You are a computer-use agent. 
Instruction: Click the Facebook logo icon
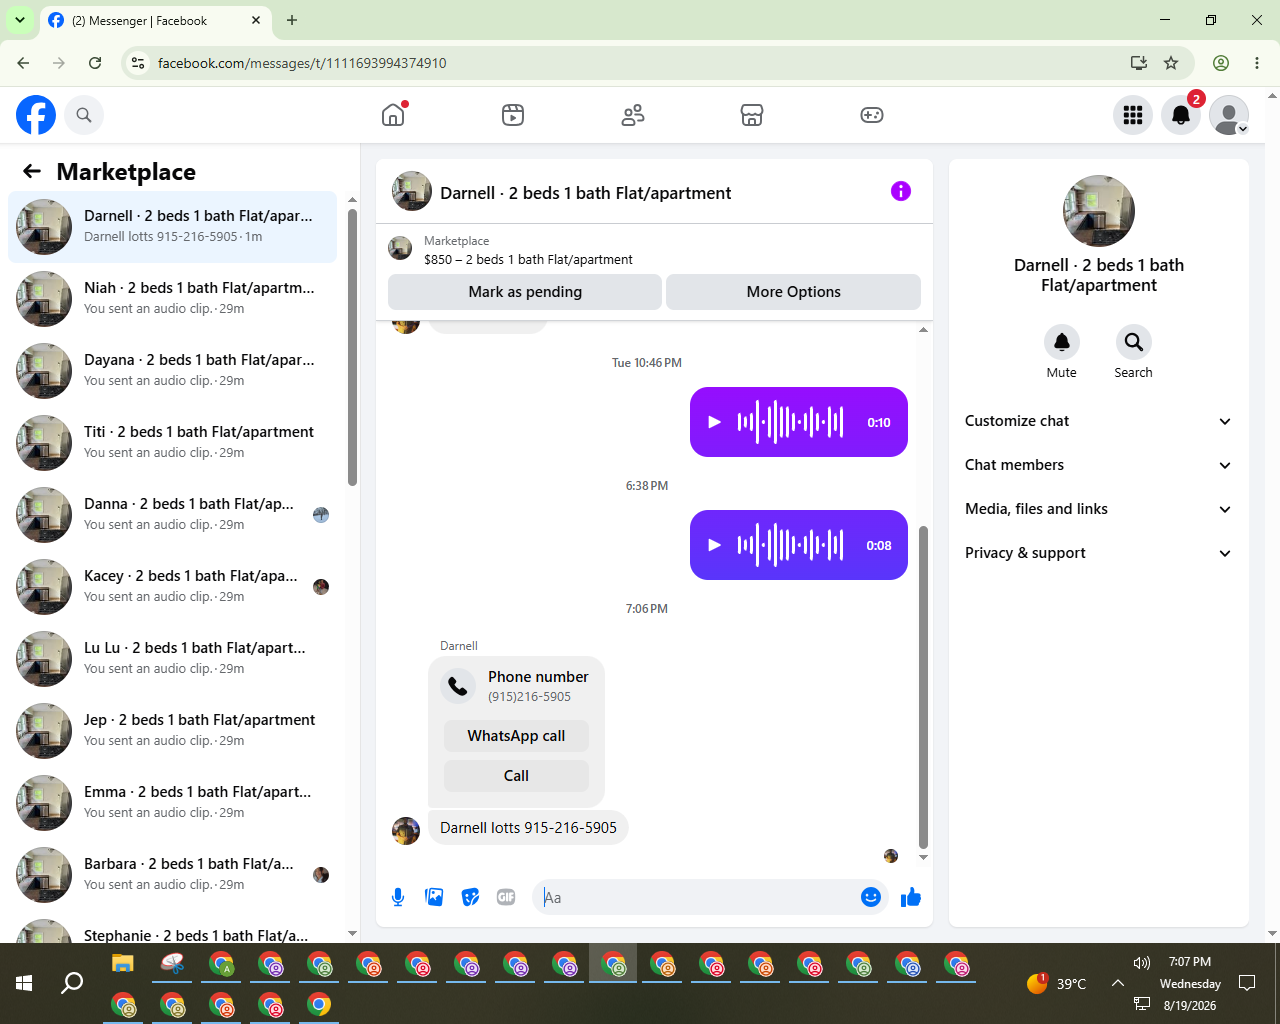pyautogui.click(x=36, y=115)
